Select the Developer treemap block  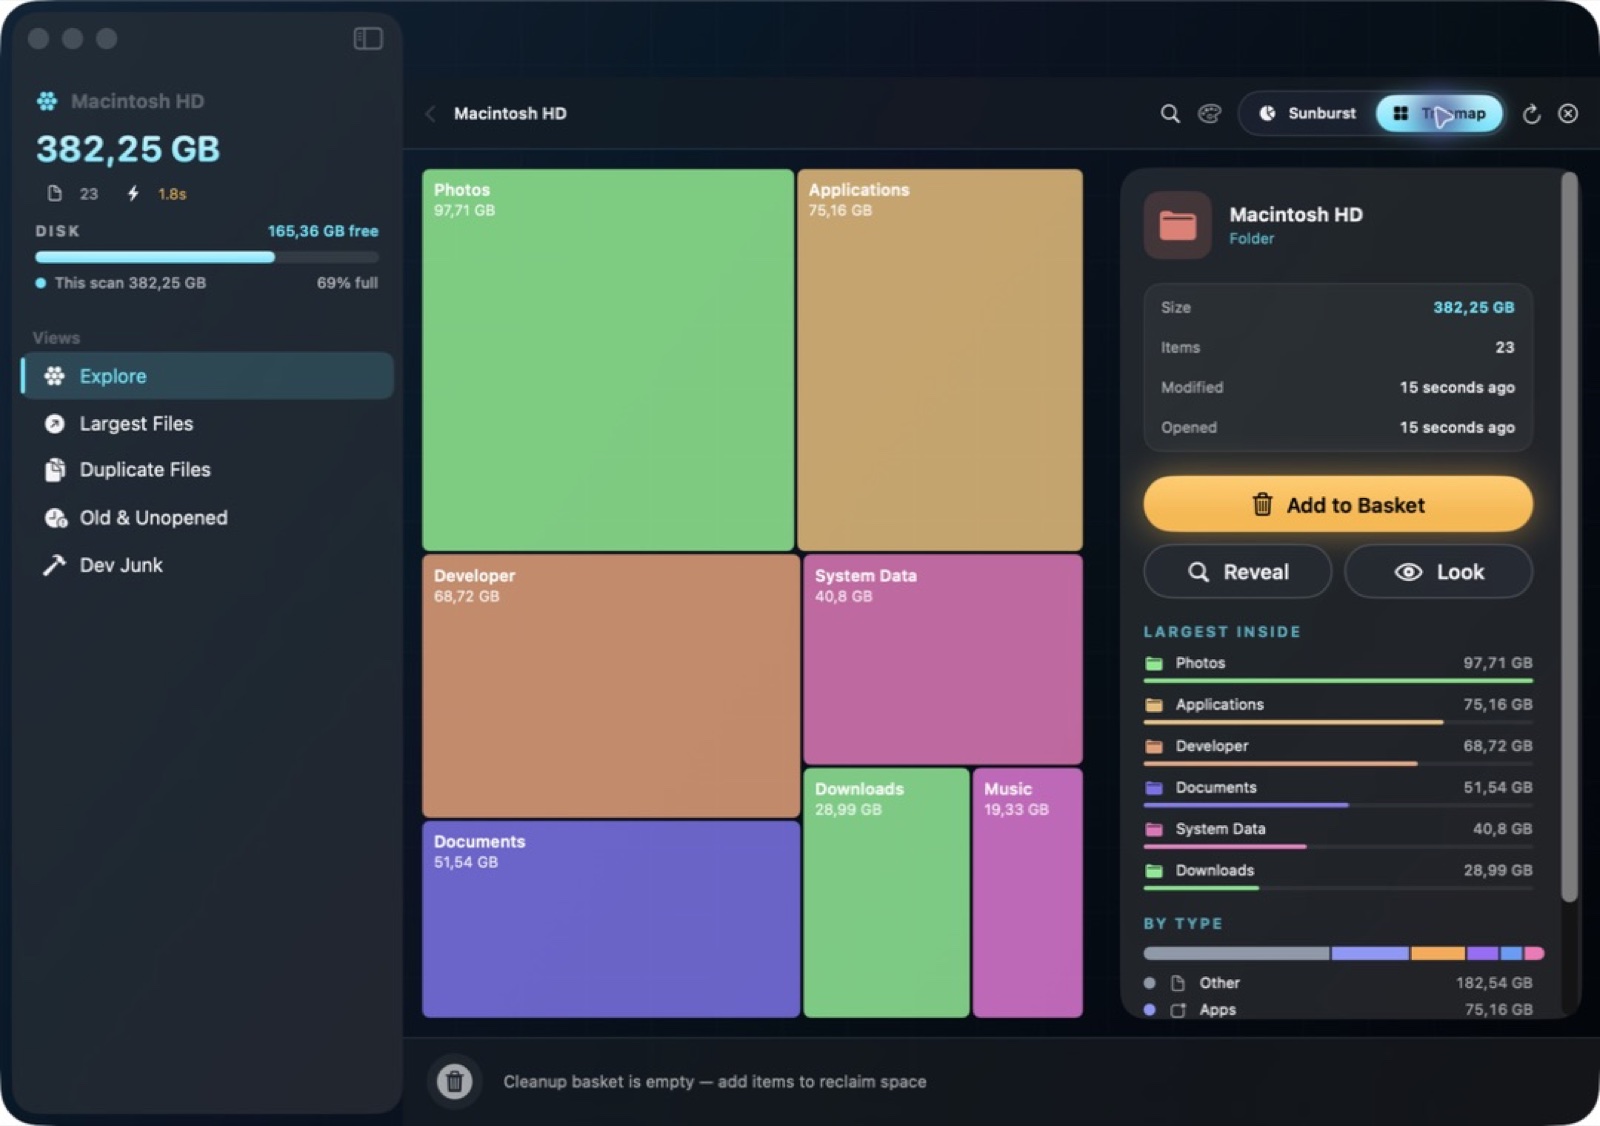click(x=611, y=686)
